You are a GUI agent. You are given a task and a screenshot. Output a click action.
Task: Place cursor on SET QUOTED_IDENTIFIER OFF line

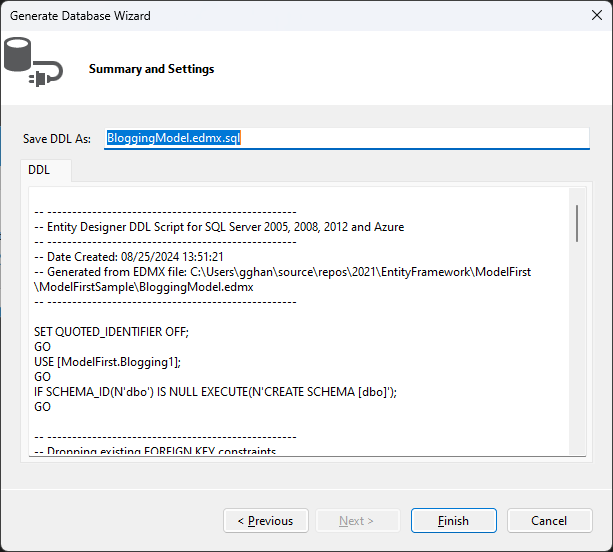[x=111, y=332]
